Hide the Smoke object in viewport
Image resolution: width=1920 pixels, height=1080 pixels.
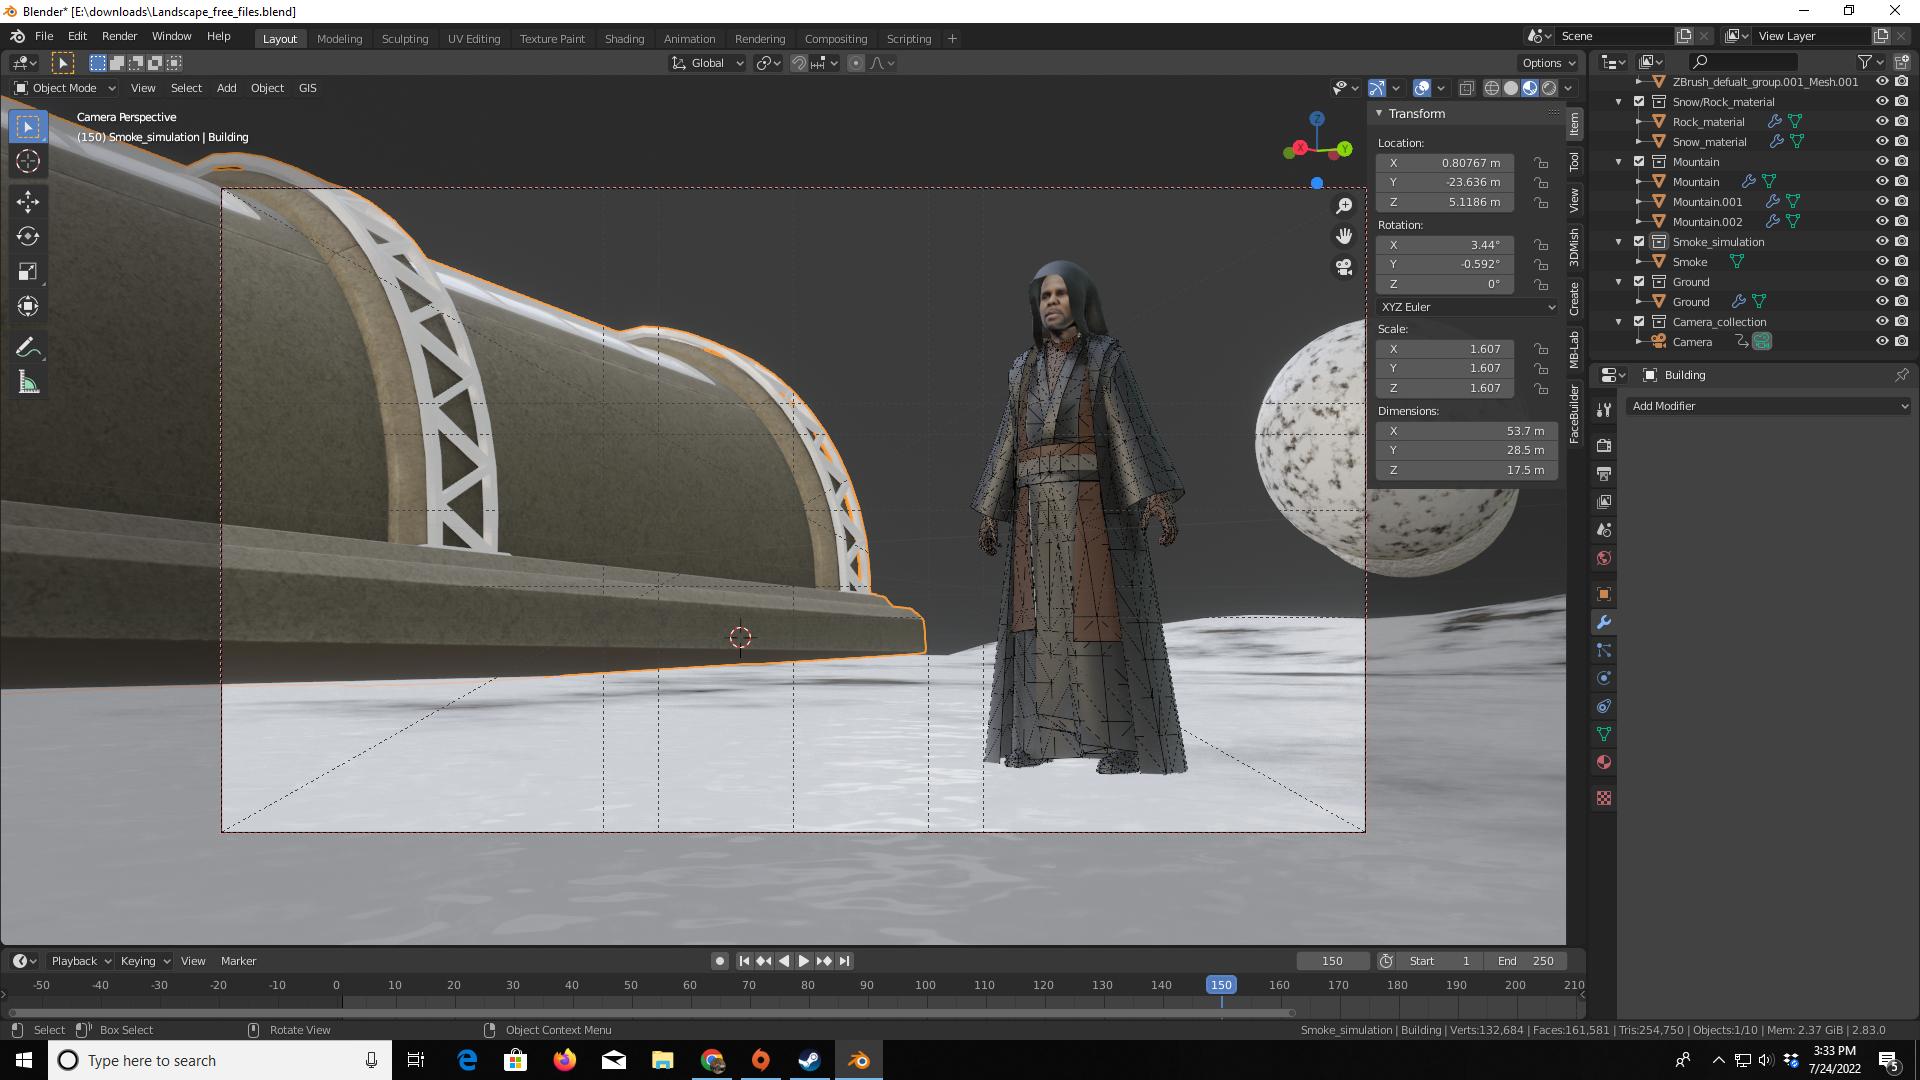[x=1882, y=262]
